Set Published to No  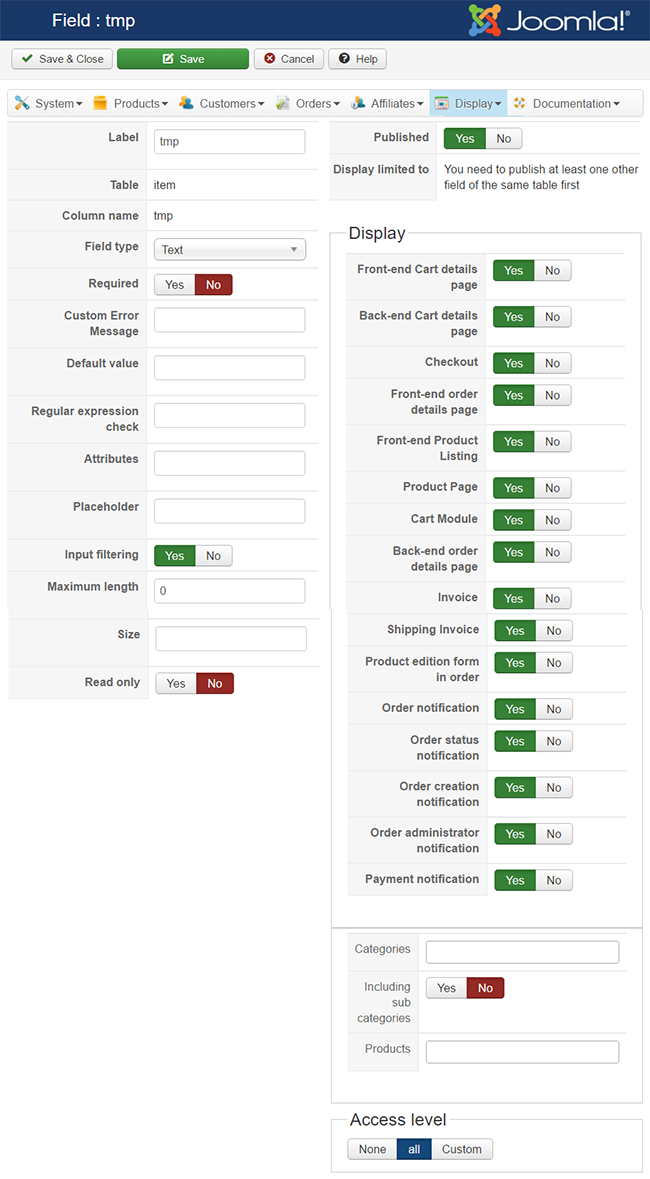pyautogui.click(x=503, y=139)
